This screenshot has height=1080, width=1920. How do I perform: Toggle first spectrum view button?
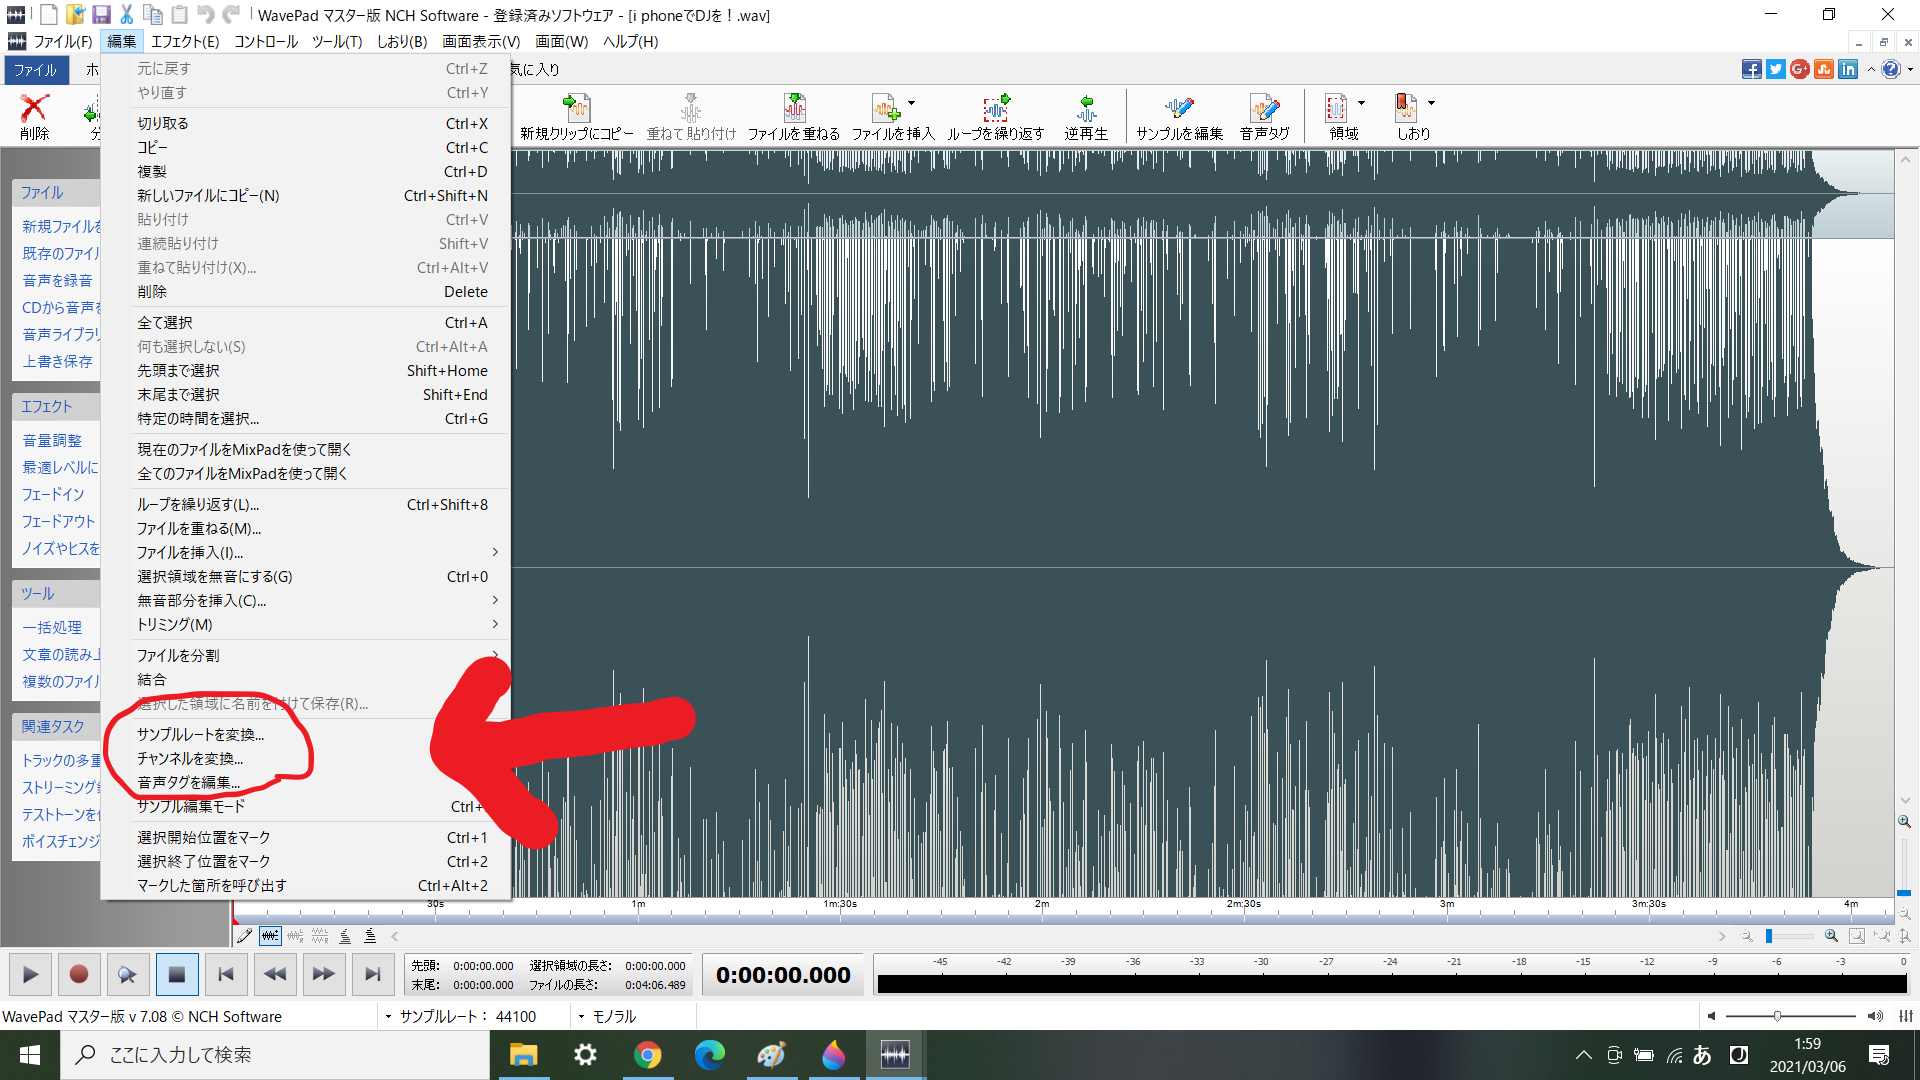345,936
